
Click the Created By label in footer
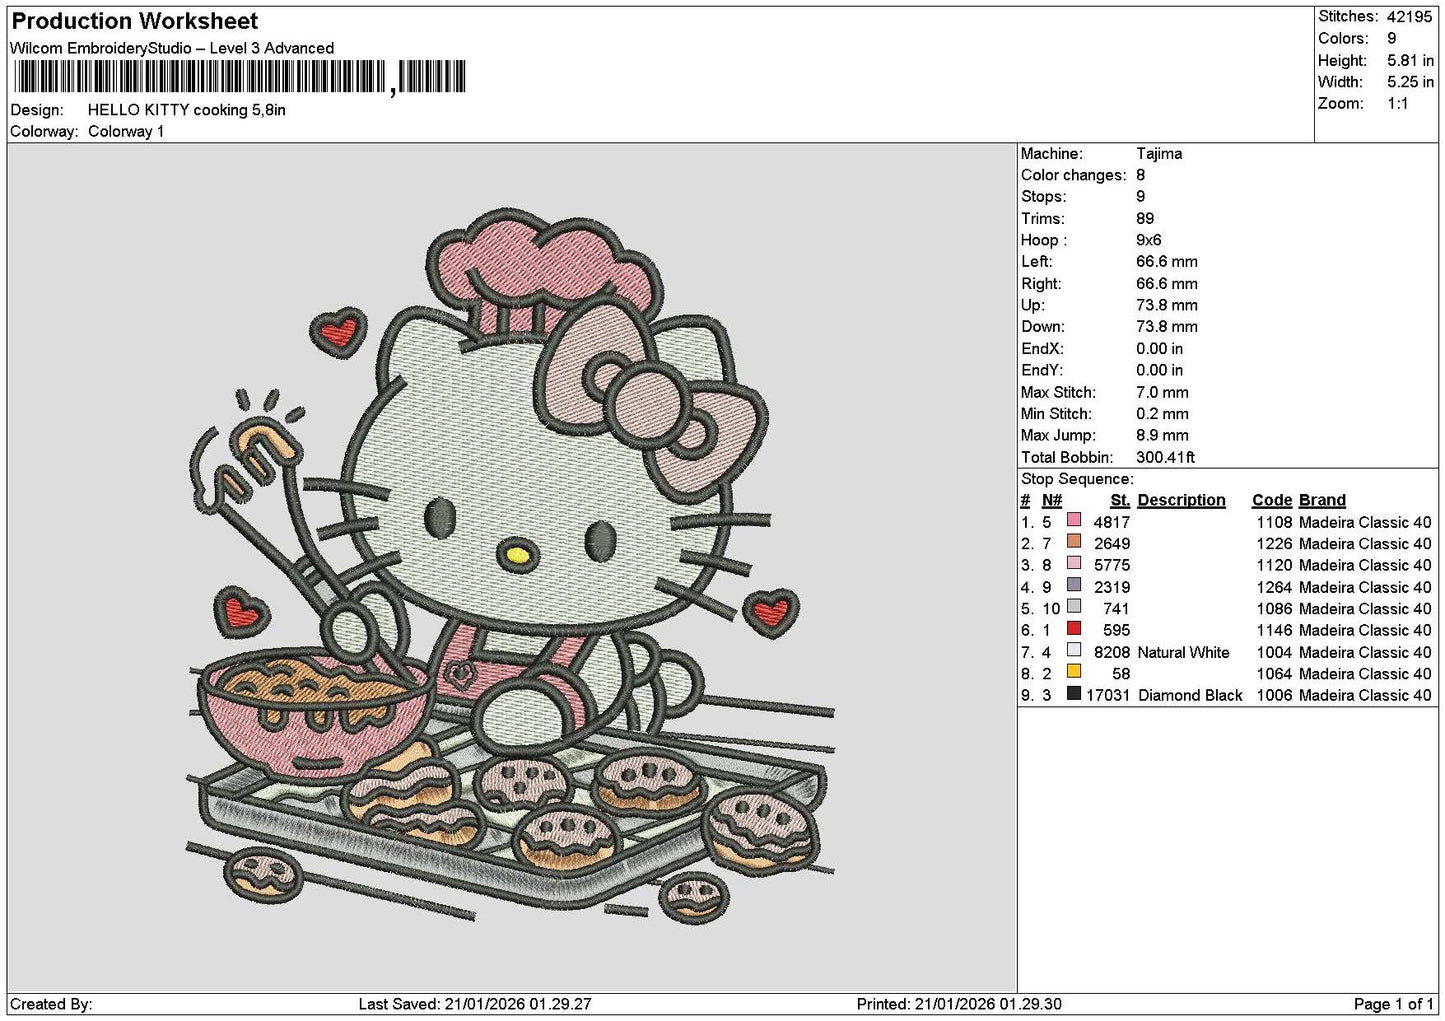pyautogui.click(x=51, y=1004)
